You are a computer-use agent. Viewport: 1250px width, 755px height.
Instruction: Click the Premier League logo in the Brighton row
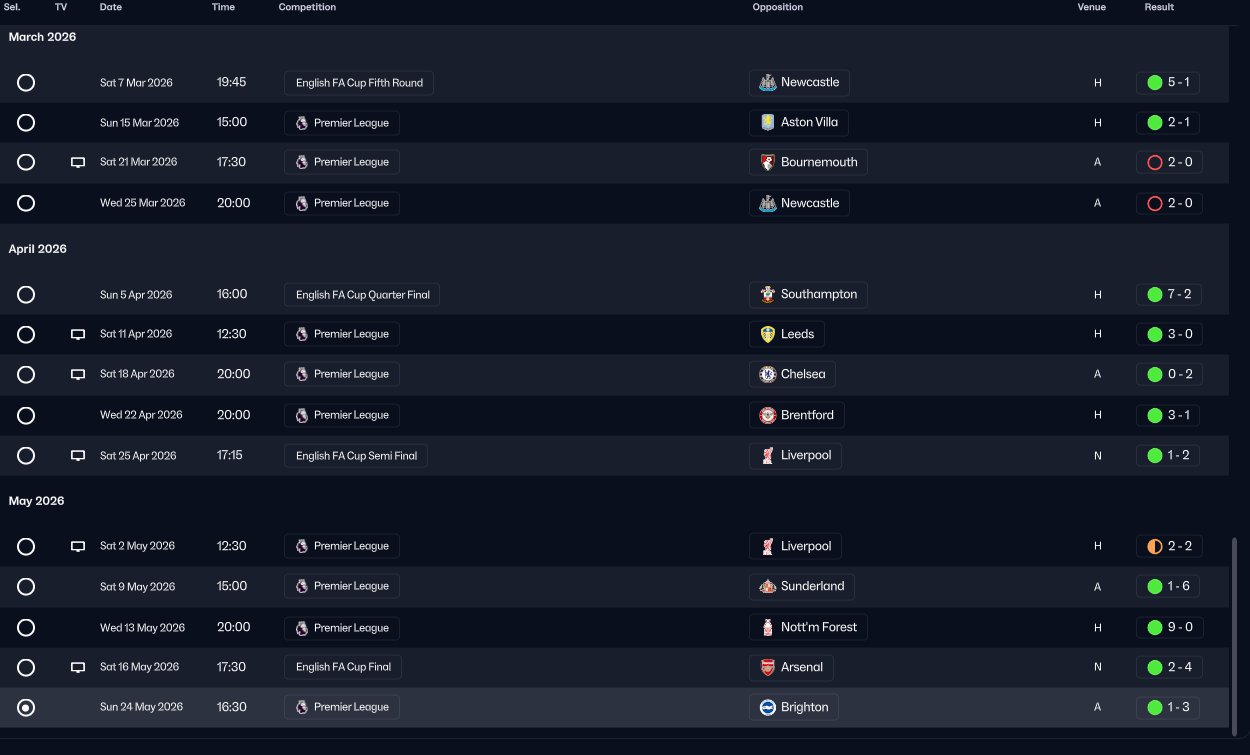(x=302, y=707)
